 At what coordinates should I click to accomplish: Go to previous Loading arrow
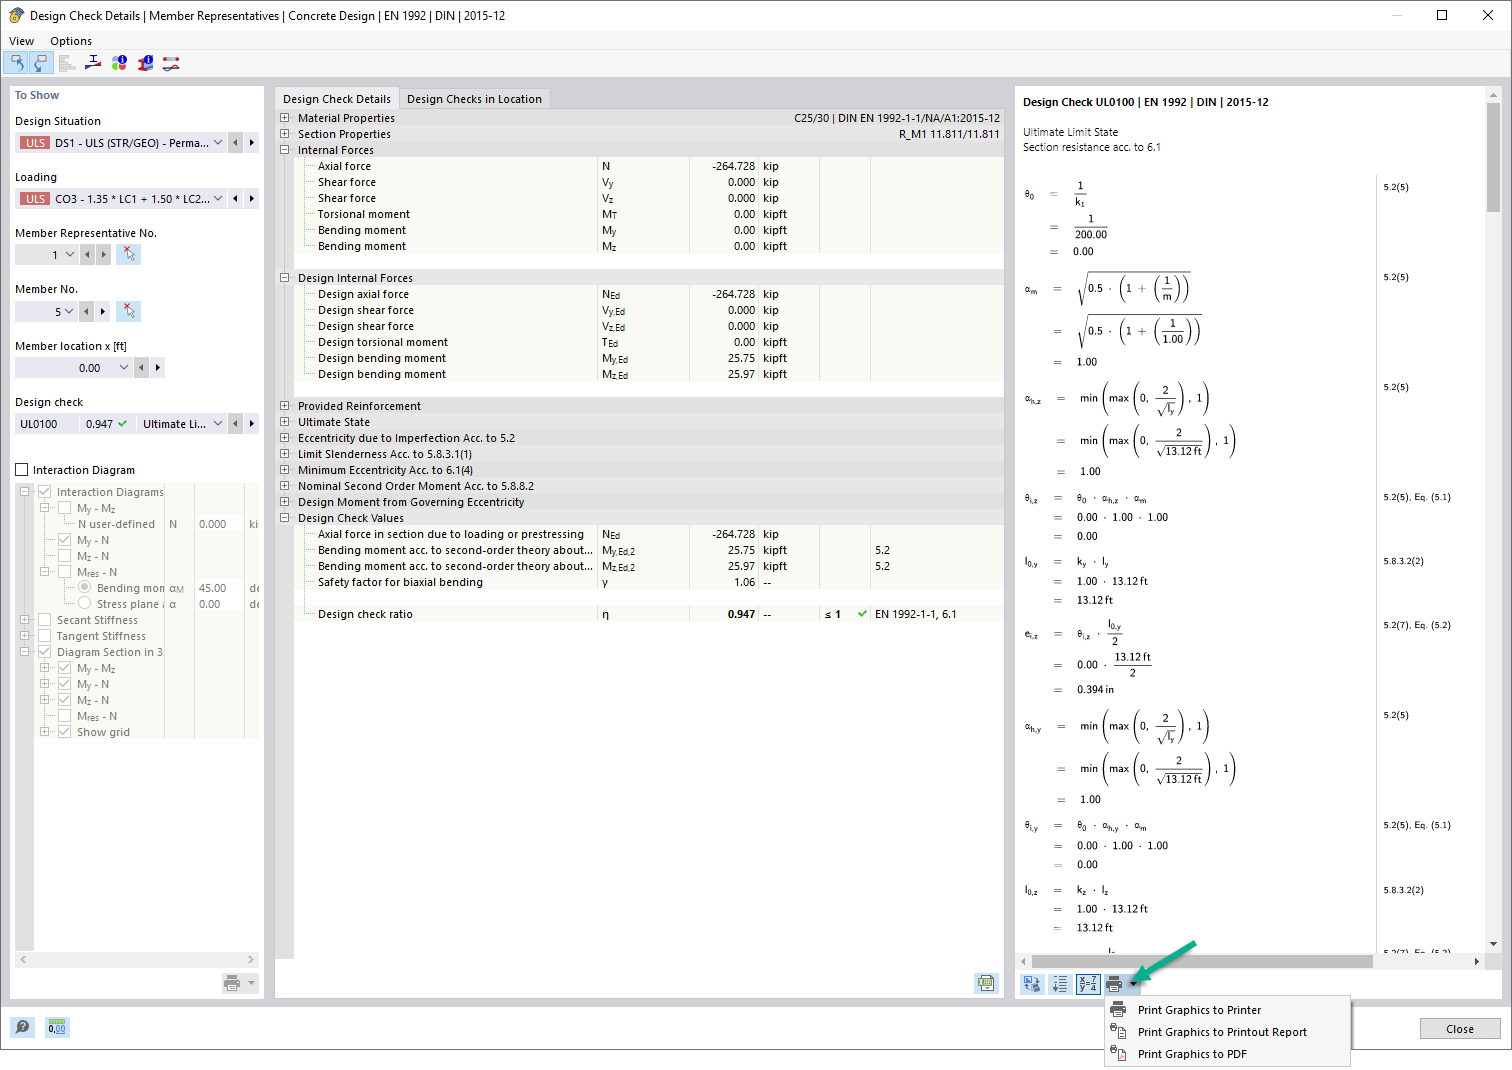(x=236, y=199)
